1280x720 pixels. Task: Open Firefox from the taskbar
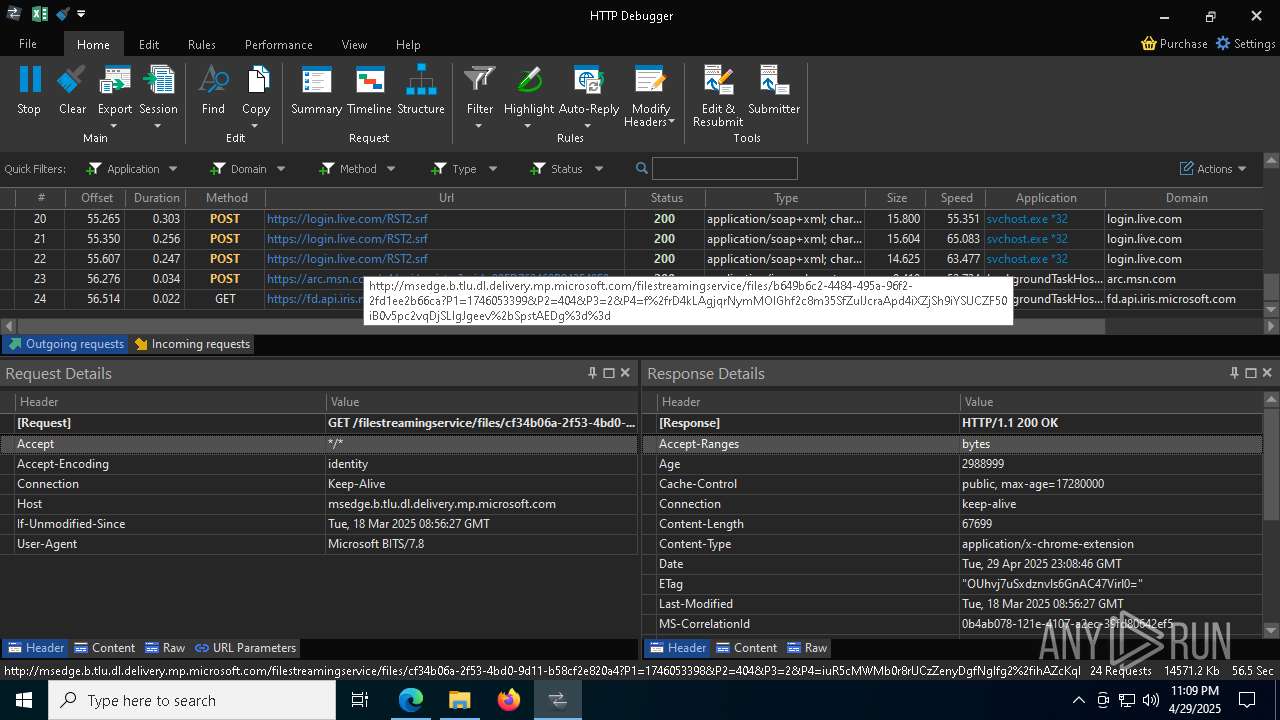click(x=509, y=700)
